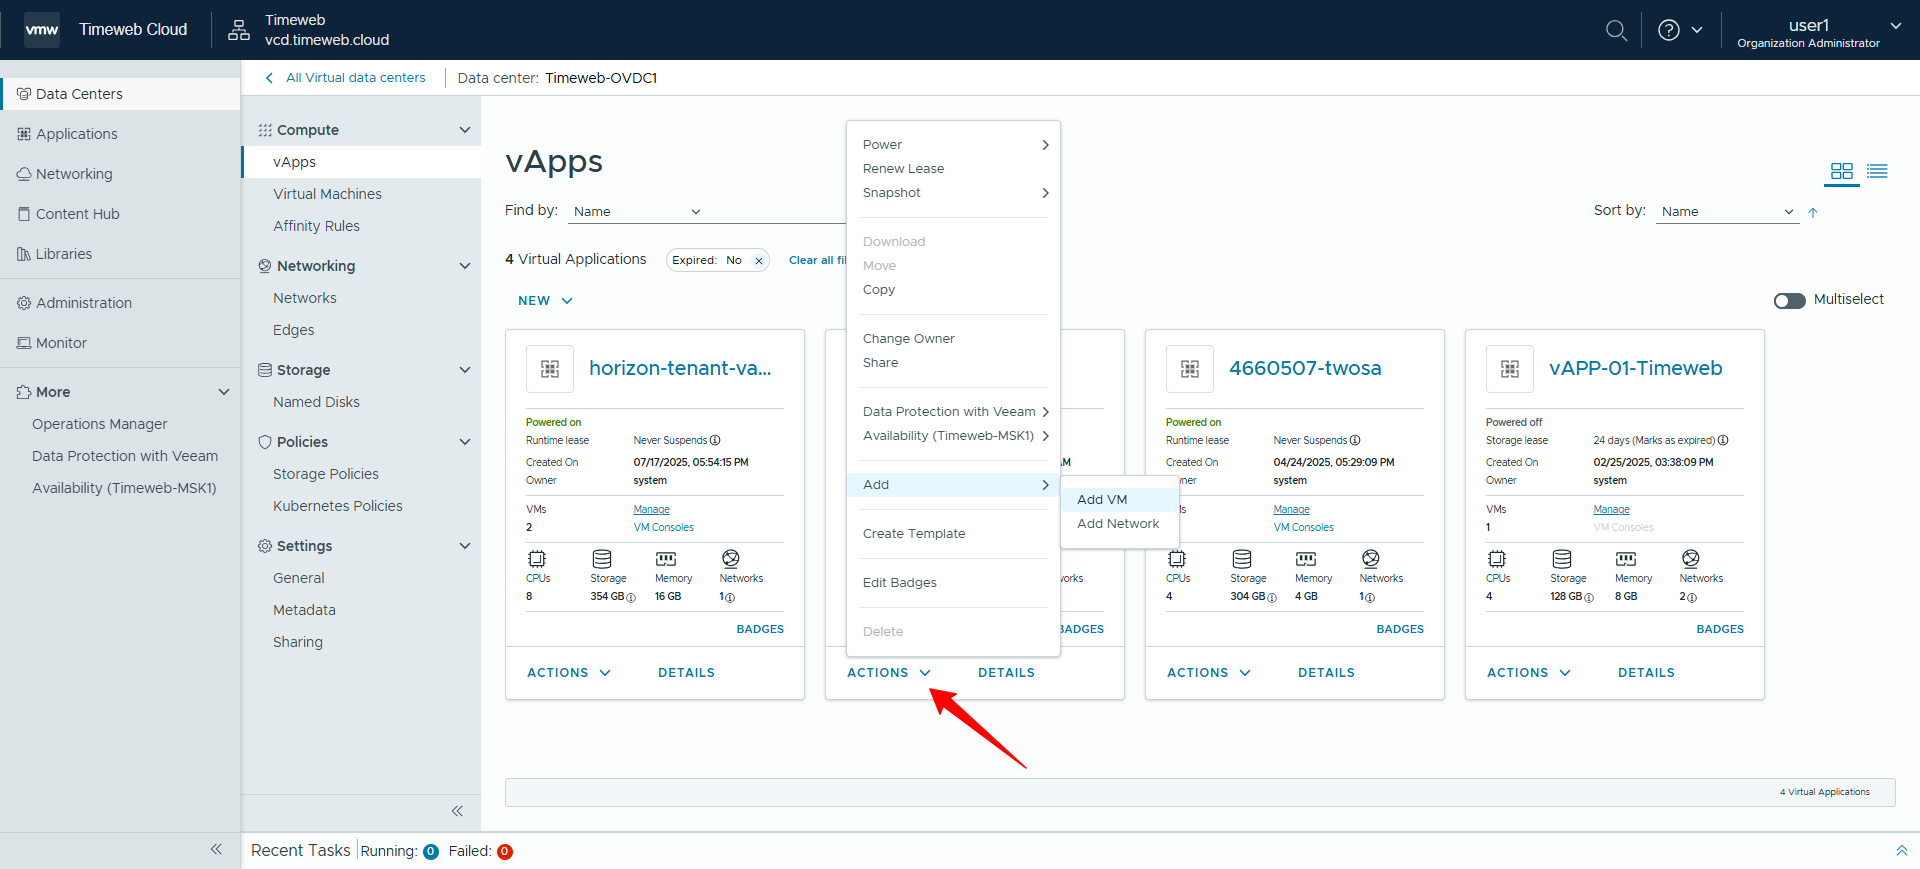The height and width of the screenshot is (869, 1920).
Task: Collapse the Networking section in secondary nav
Action: coord(464,266)
